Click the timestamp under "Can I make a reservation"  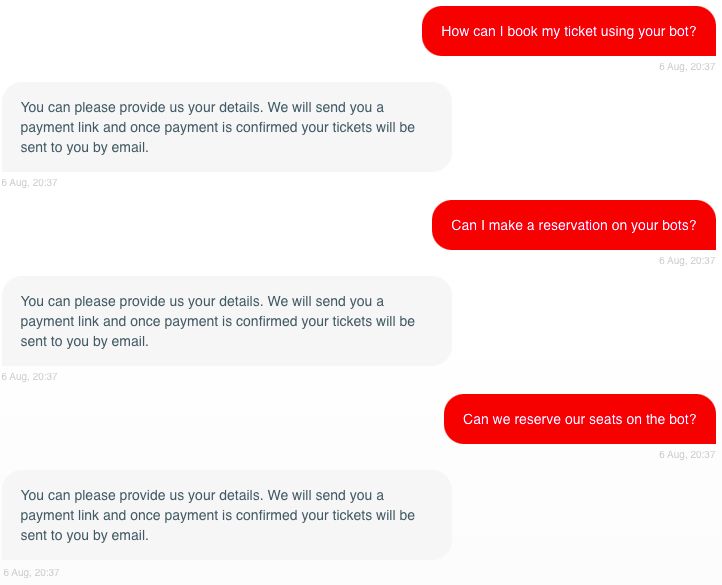[687, 261]
